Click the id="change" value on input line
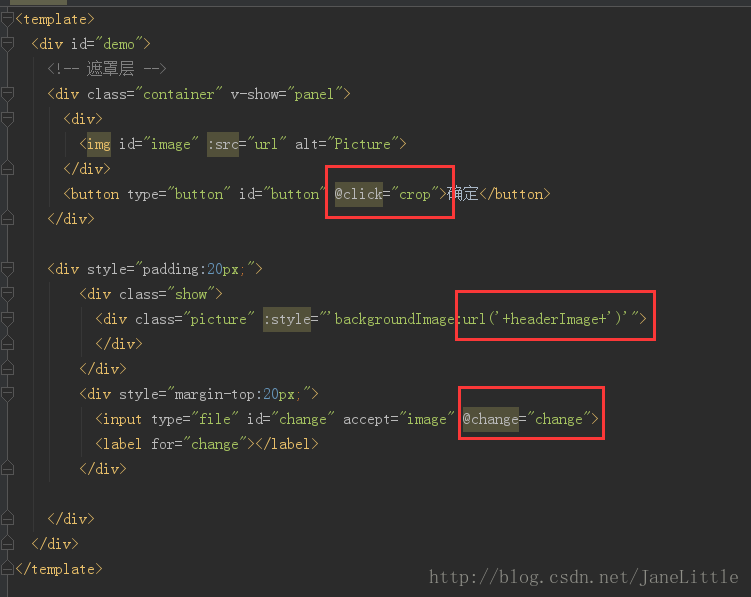This screenshot has height=597, width=751. (x=303, y=419)
